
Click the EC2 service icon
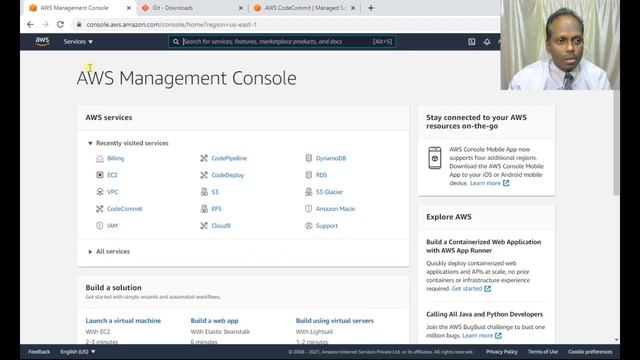pos(100,175)
